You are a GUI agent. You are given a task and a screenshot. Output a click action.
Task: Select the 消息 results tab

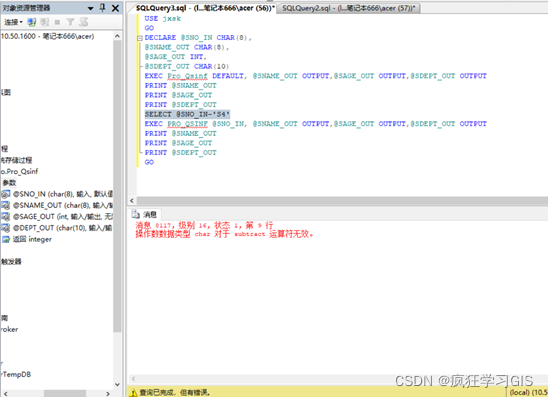(x=145, y=214)
